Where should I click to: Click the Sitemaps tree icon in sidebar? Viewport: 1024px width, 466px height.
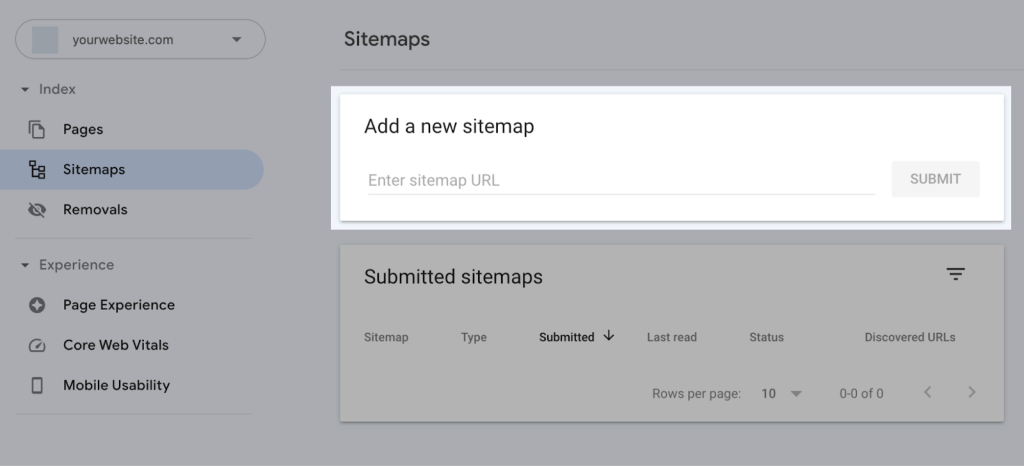[37, 170]
